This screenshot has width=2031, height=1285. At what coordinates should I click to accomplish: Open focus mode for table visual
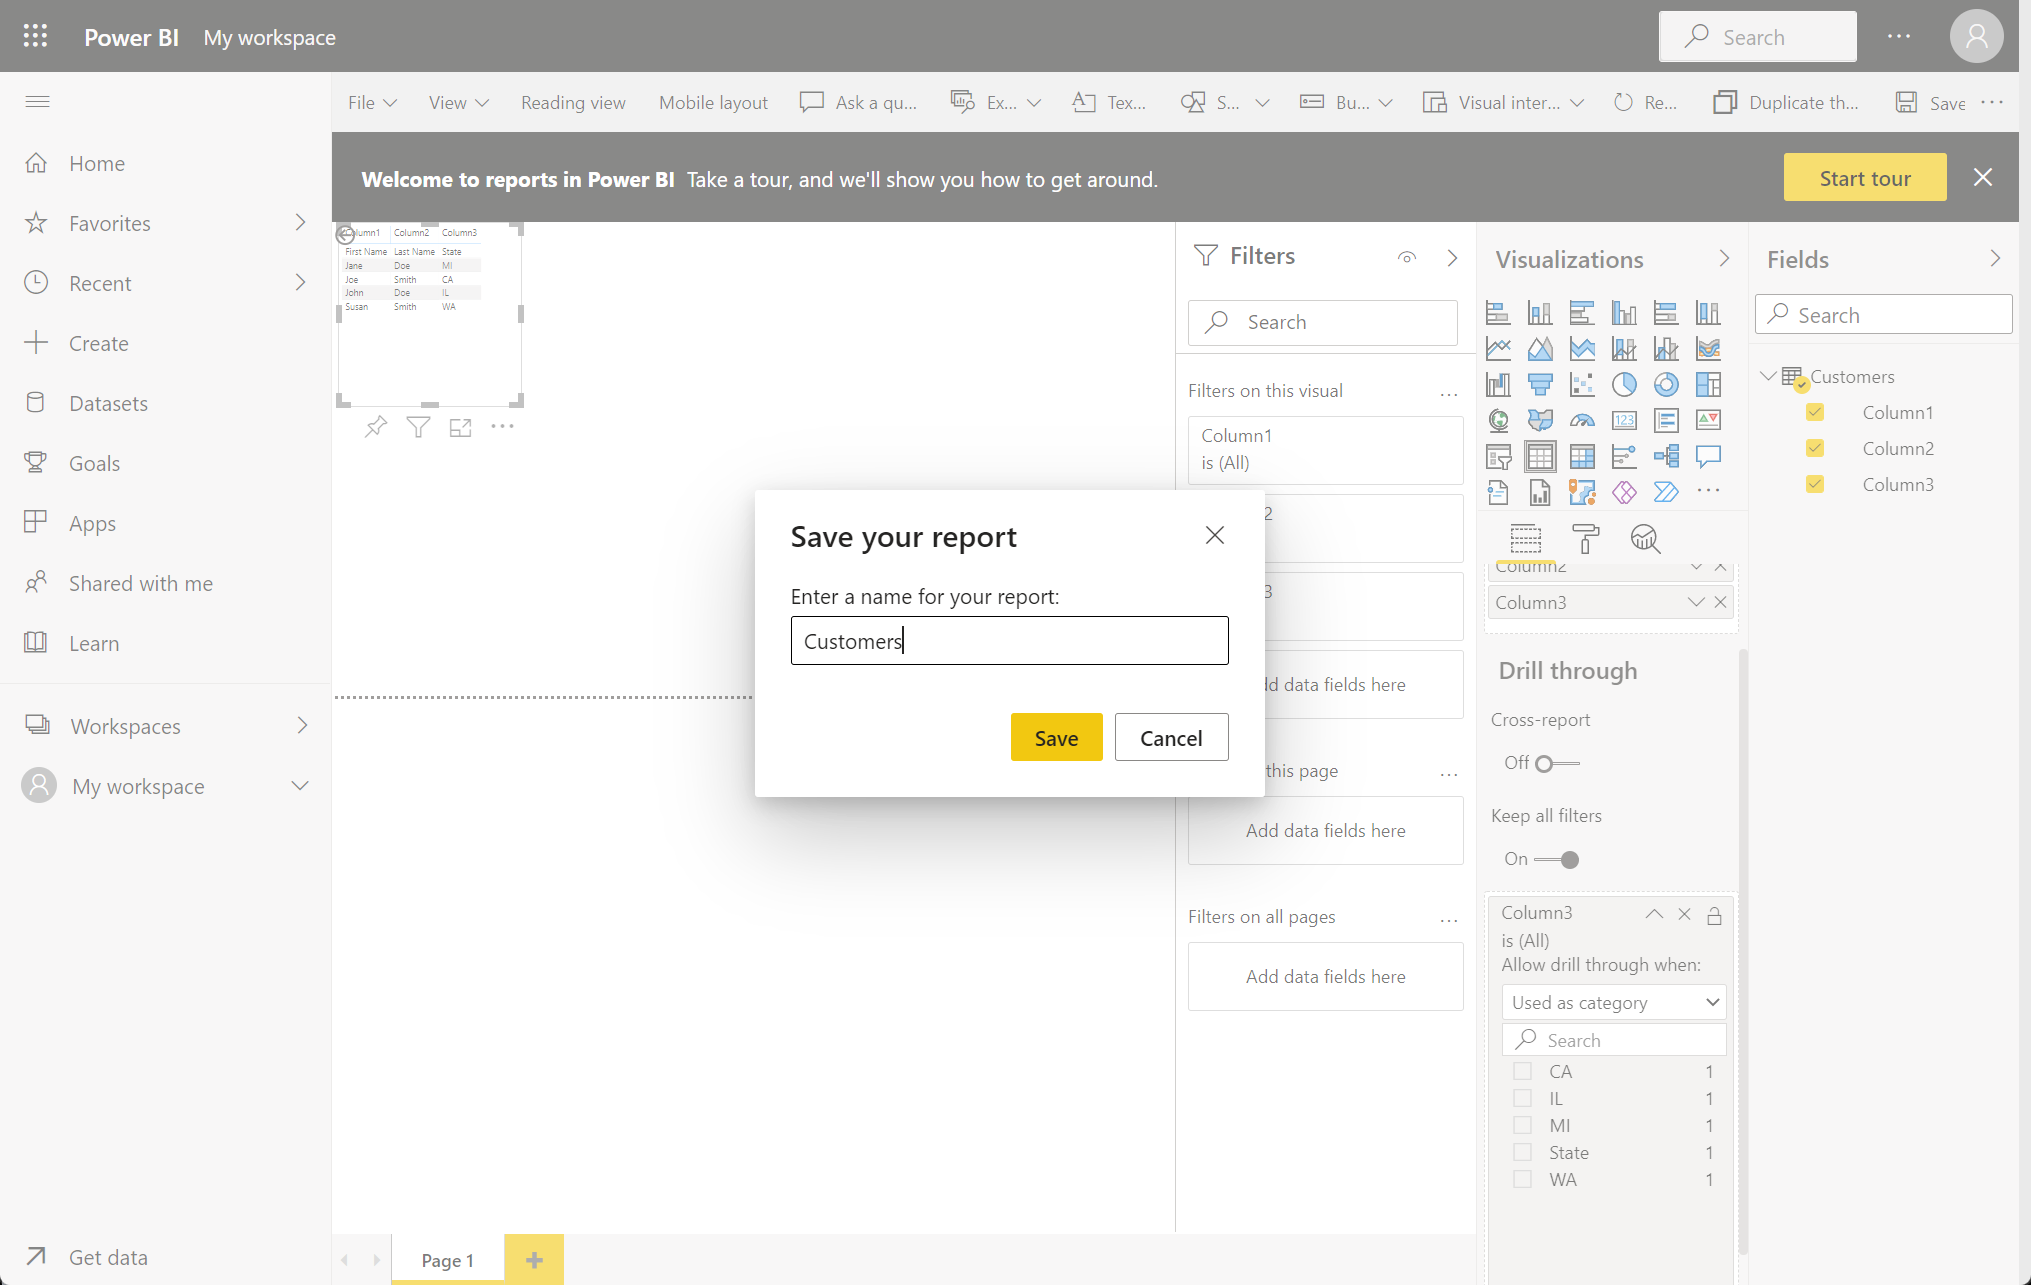tap(460, 428)
